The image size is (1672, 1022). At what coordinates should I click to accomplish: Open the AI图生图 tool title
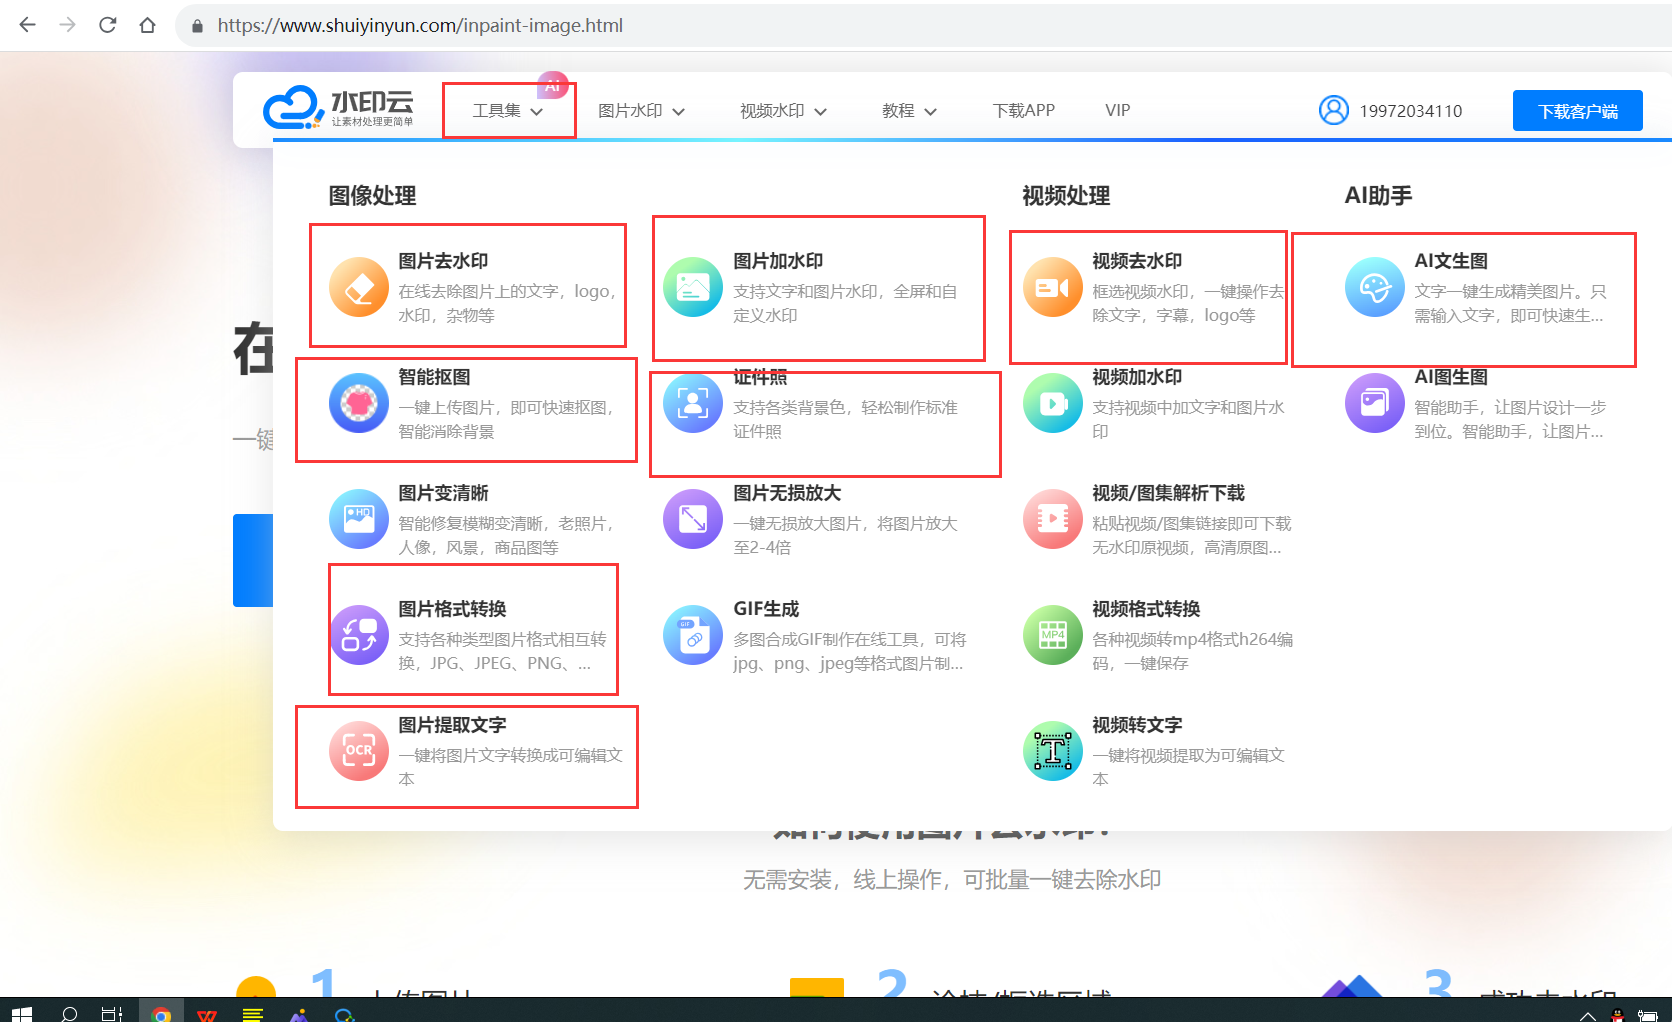point(1451,377)
